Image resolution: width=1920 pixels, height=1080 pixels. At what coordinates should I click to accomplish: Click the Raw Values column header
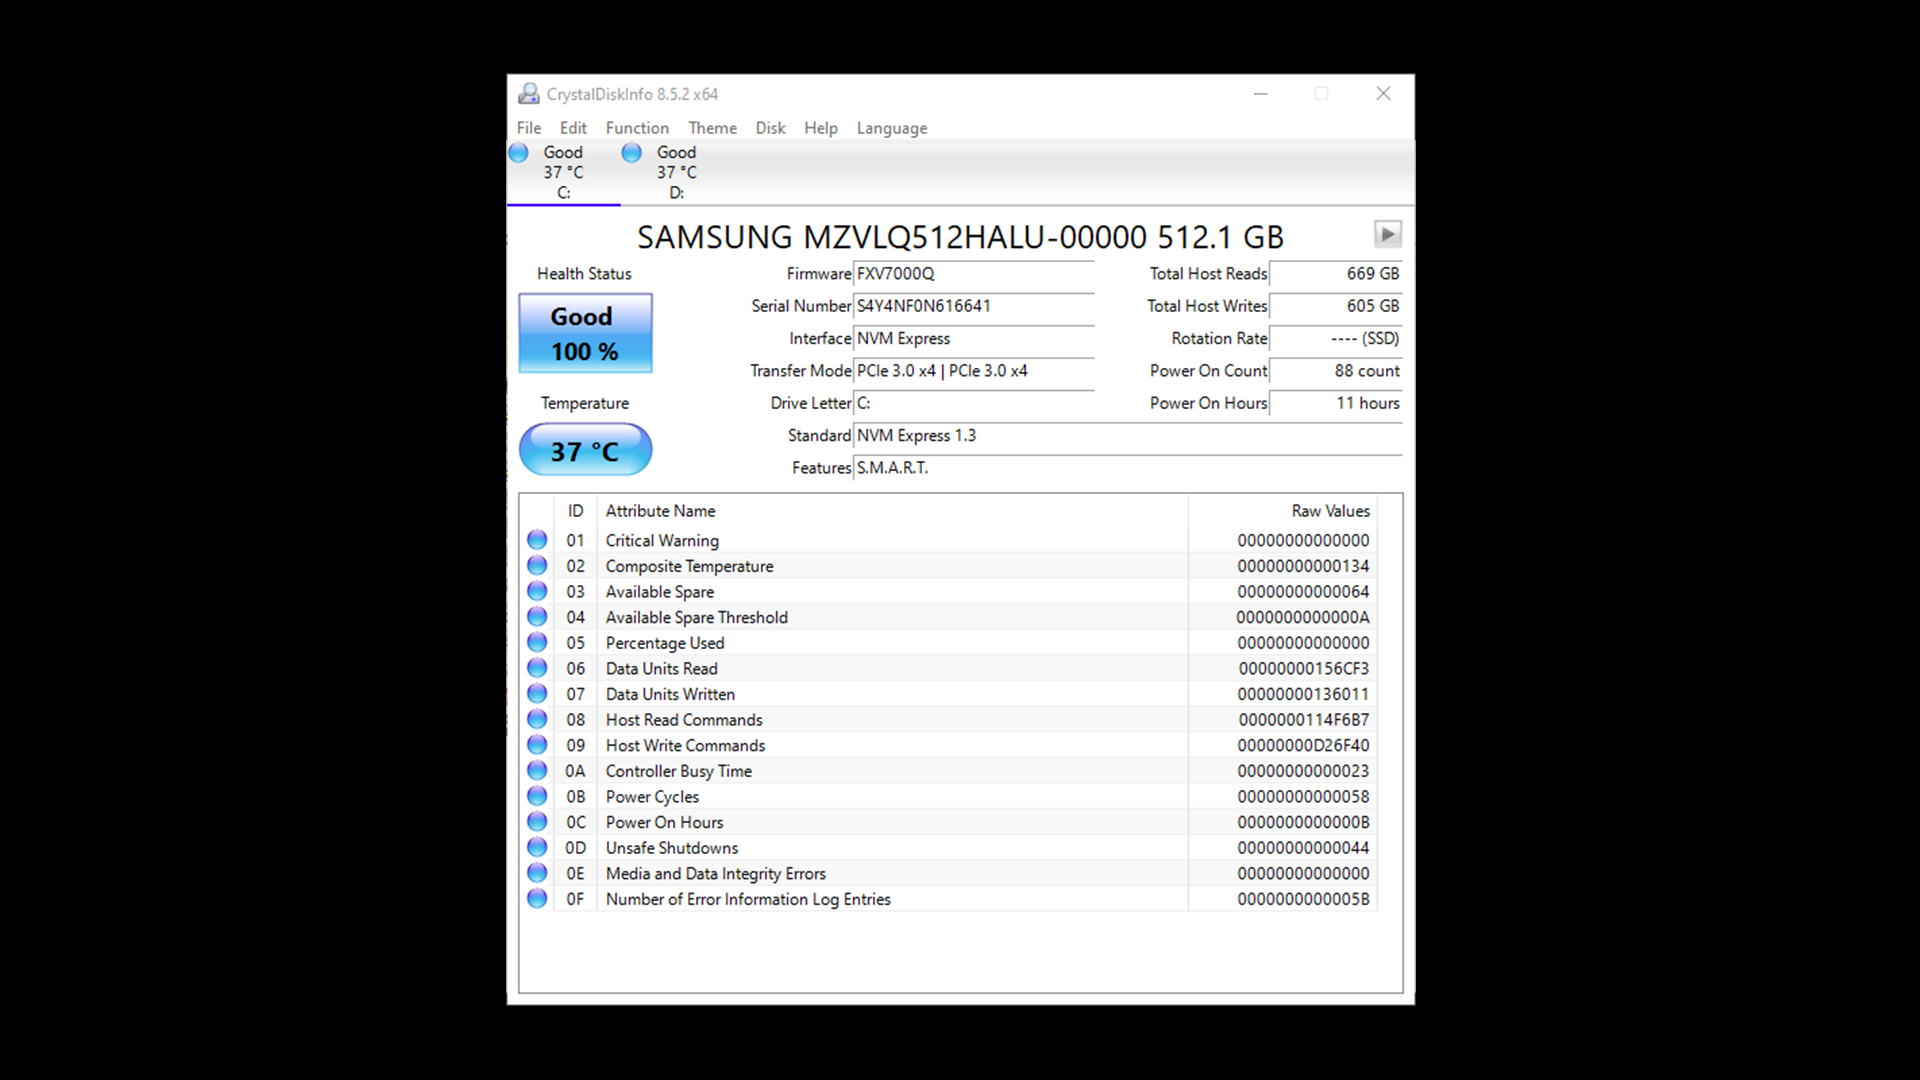pyautogui.click(x=1329, y=511)
